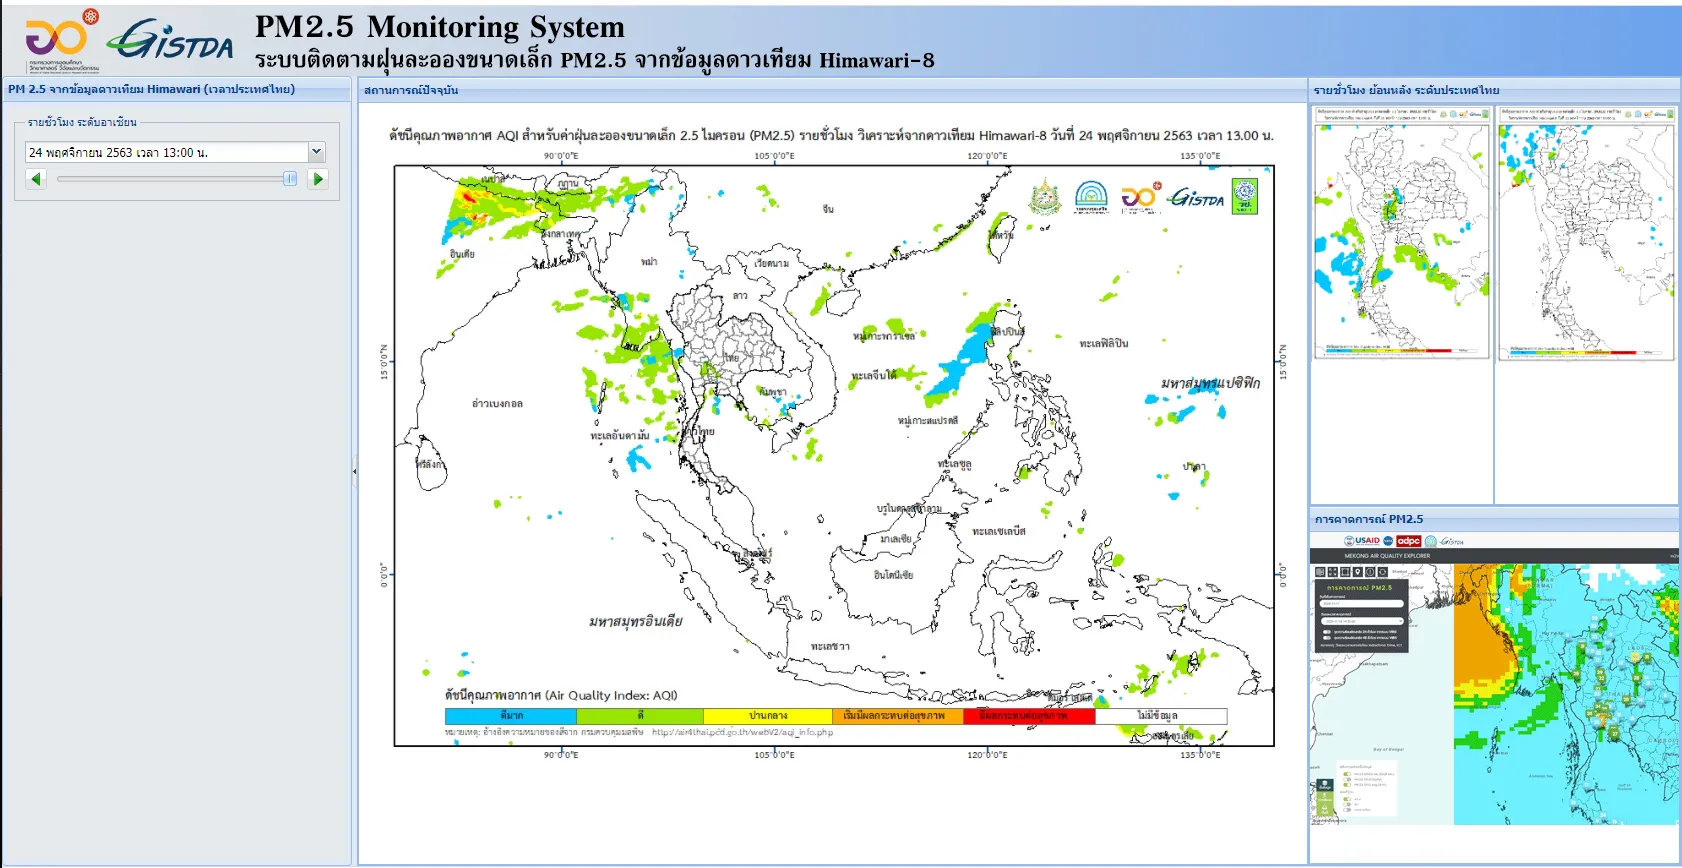
Task: Click the refresh icon in the forecast map toolbar
Action: [x=1383, y=572]
